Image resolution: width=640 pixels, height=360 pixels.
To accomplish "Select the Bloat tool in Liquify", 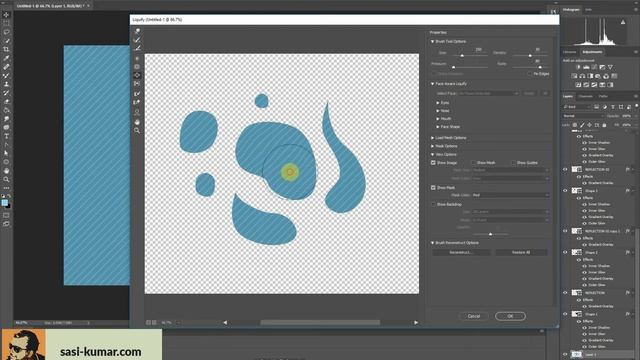I will pyautogui.click(x=137, y=75).
